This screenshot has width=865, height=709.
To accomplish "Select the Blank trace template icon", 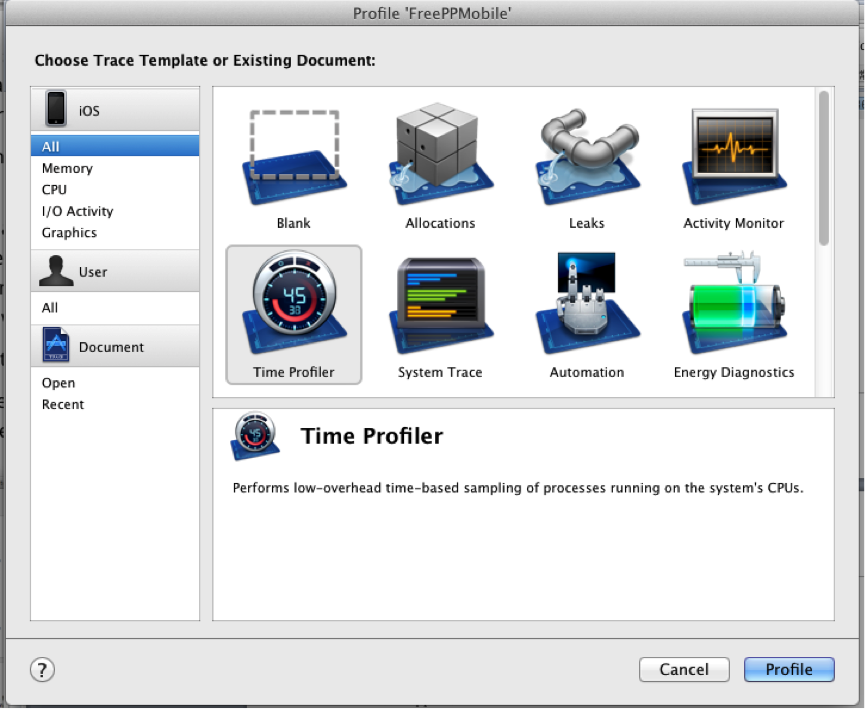I will pyautogui.click(x=294, y=158).
